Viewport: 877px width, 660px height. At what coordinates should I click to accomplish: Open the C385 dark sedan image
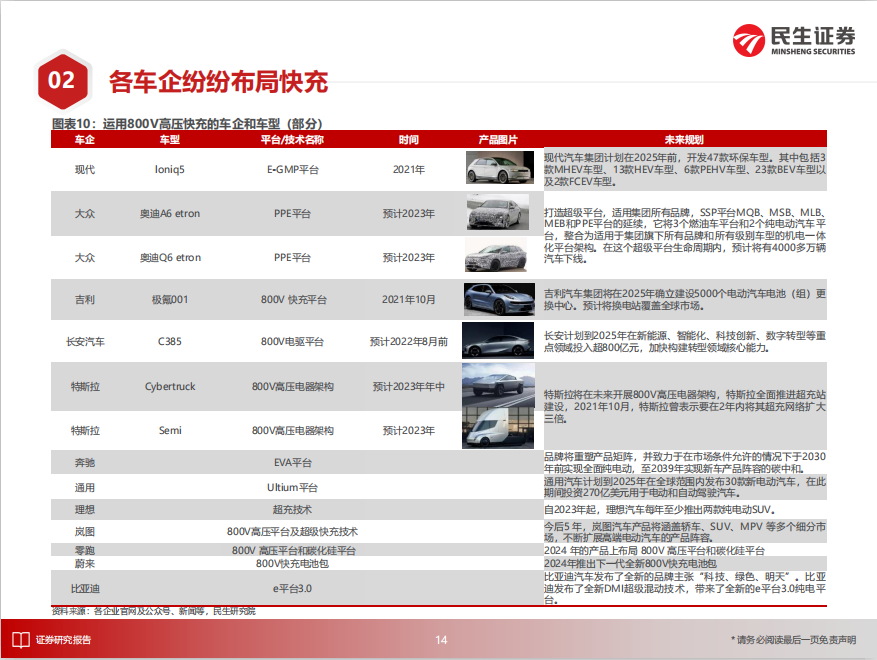[x=498, y=340]
